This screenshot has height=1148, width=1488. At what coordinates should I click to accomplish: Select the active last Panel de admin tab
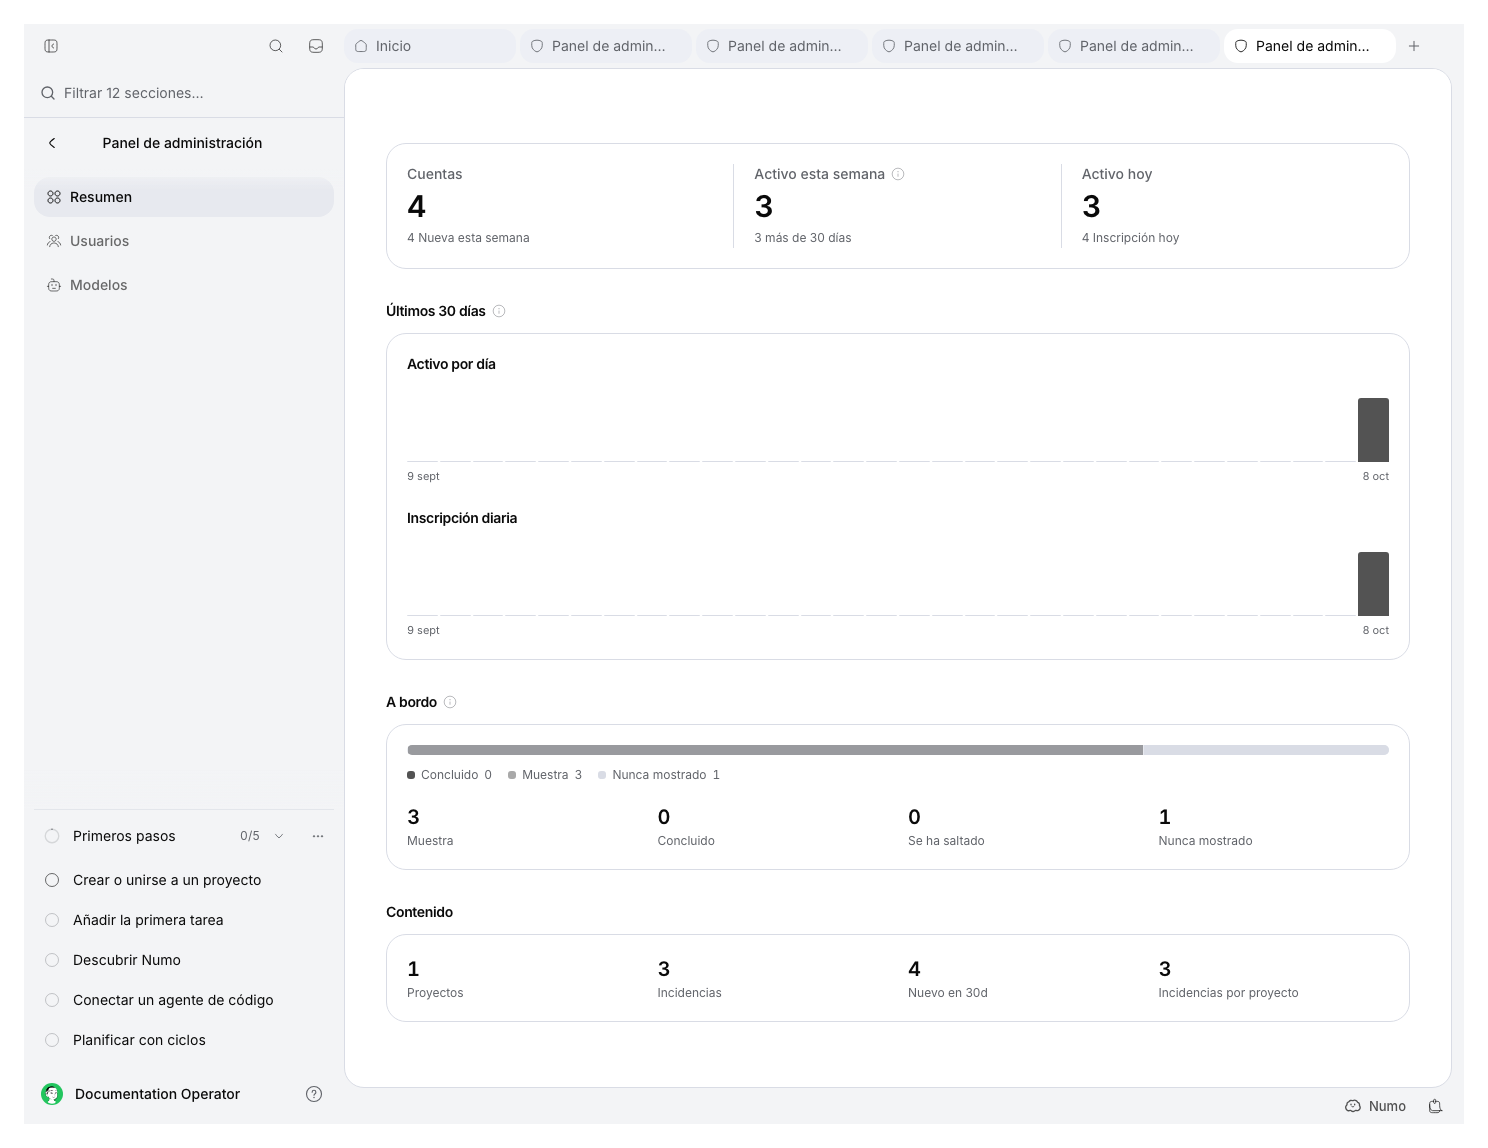click(x=1310, y=46)
